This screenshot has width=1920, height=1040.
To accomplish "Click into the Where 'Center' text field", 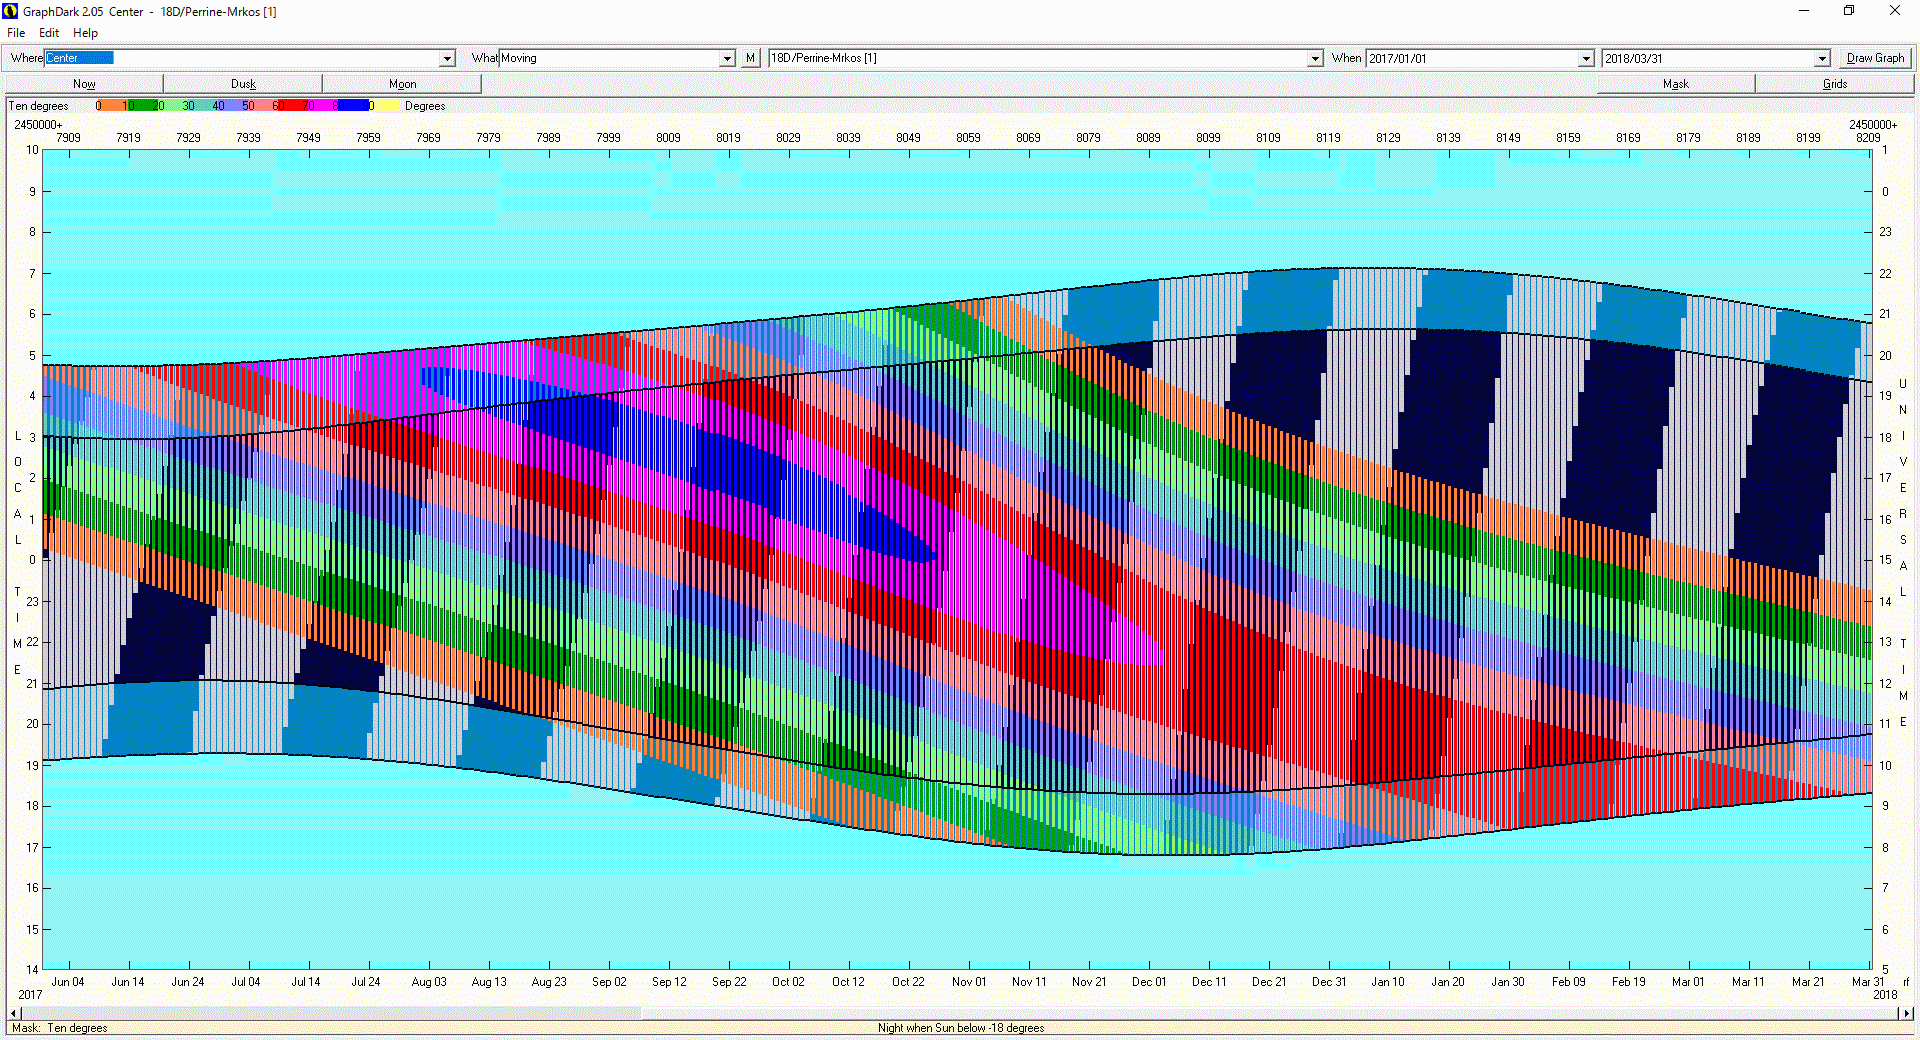I will pyautogui.click(x=242, y=58).
